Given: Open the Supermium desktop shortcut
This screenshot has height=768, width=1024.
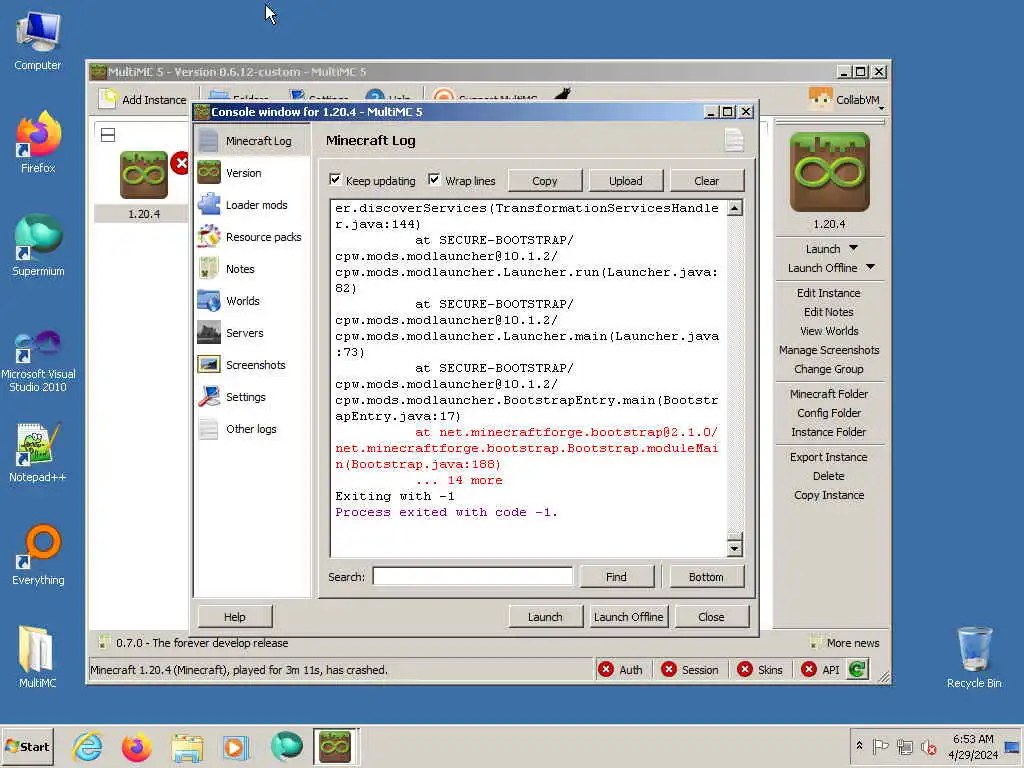Looking at the screenshot, I should point(38,246).
